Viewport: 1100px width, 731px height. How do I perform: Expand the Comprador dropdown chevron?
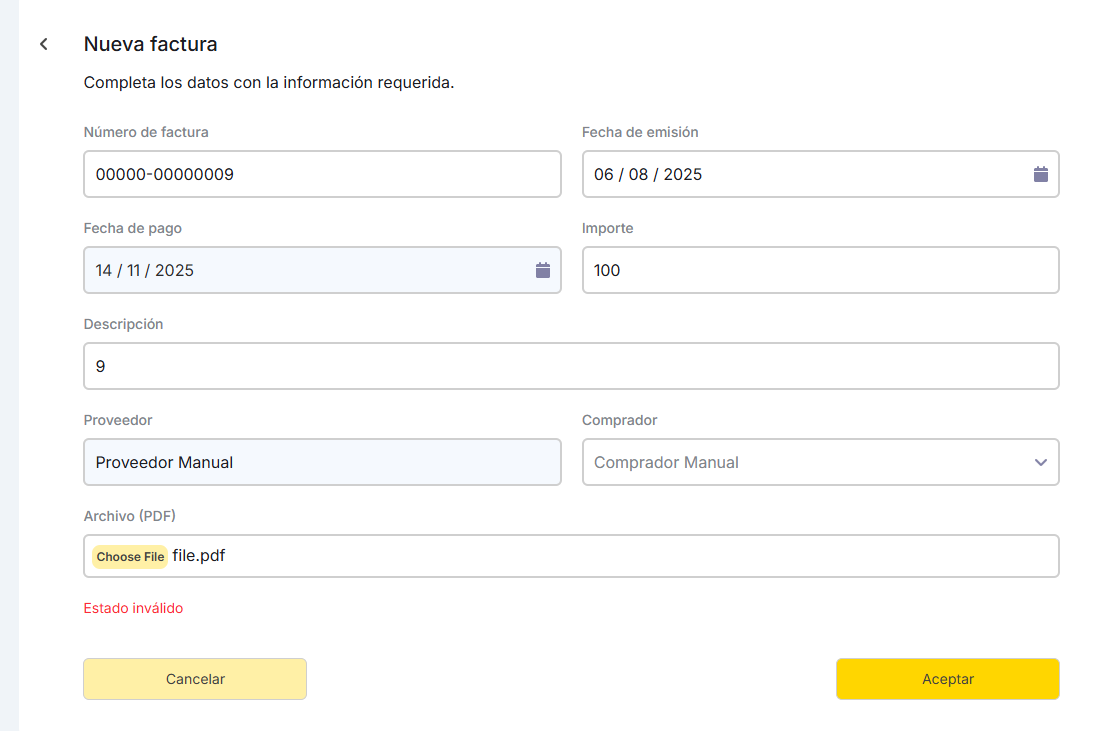1040,462
